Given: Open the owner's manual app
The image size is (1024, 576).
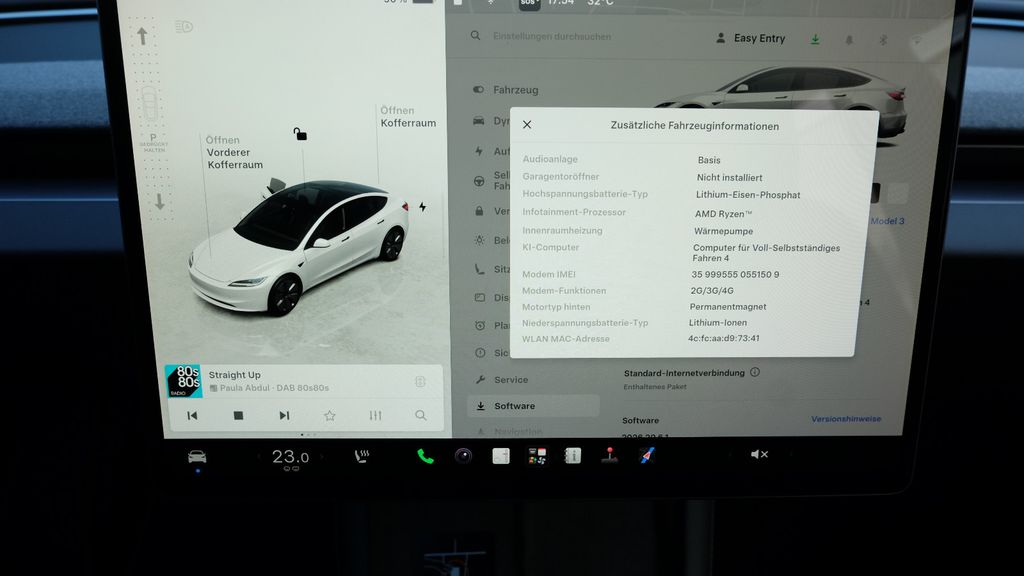Looking at the screenshot, I should [573, 456].
